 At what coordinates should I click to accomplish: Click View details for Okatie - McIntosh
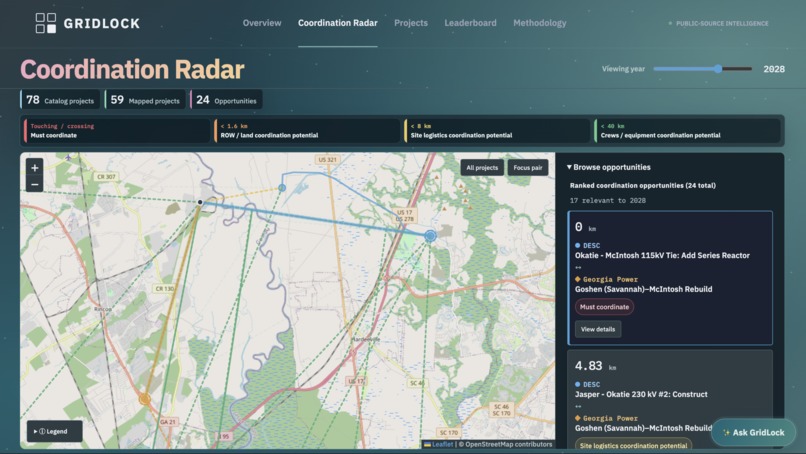pos(598,329)
